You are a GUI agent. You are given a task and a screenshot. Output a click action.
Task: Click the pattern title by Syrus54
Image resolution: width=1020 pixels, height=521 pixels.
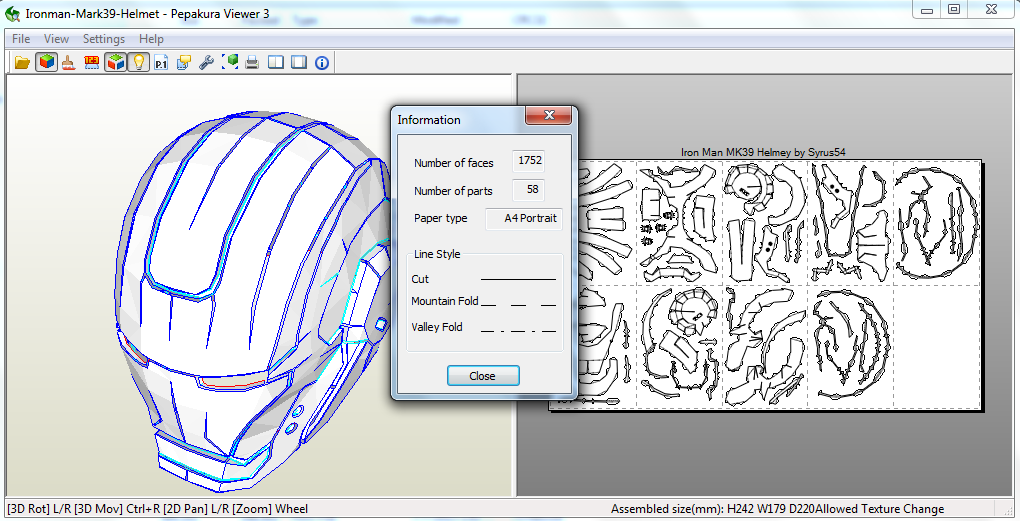pos(763,152)
